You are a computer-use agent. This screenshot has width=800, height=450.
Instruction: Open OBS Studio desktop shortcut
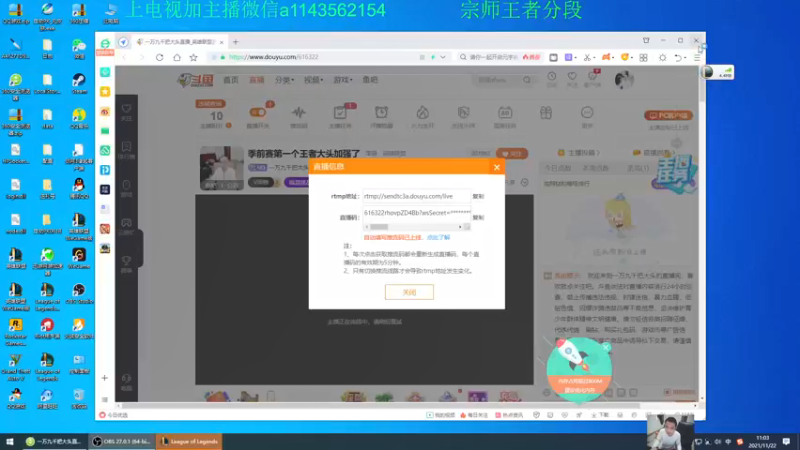coord(79,294)
